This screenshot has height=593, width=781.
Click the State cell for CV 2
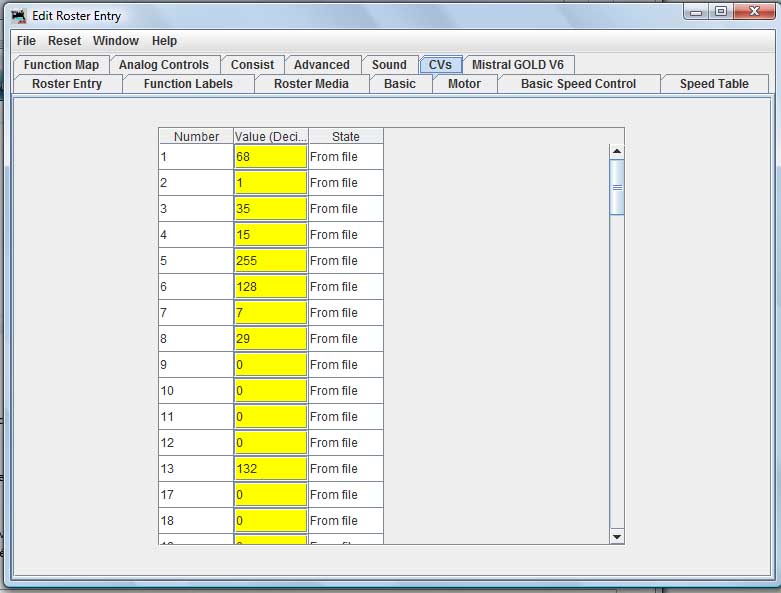coord(346,183)
